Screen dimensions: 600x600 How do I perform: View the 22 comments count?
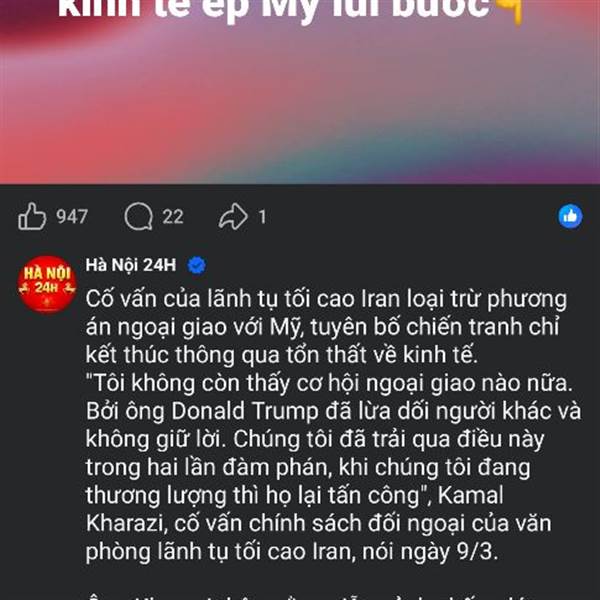[x=173, y=217]
